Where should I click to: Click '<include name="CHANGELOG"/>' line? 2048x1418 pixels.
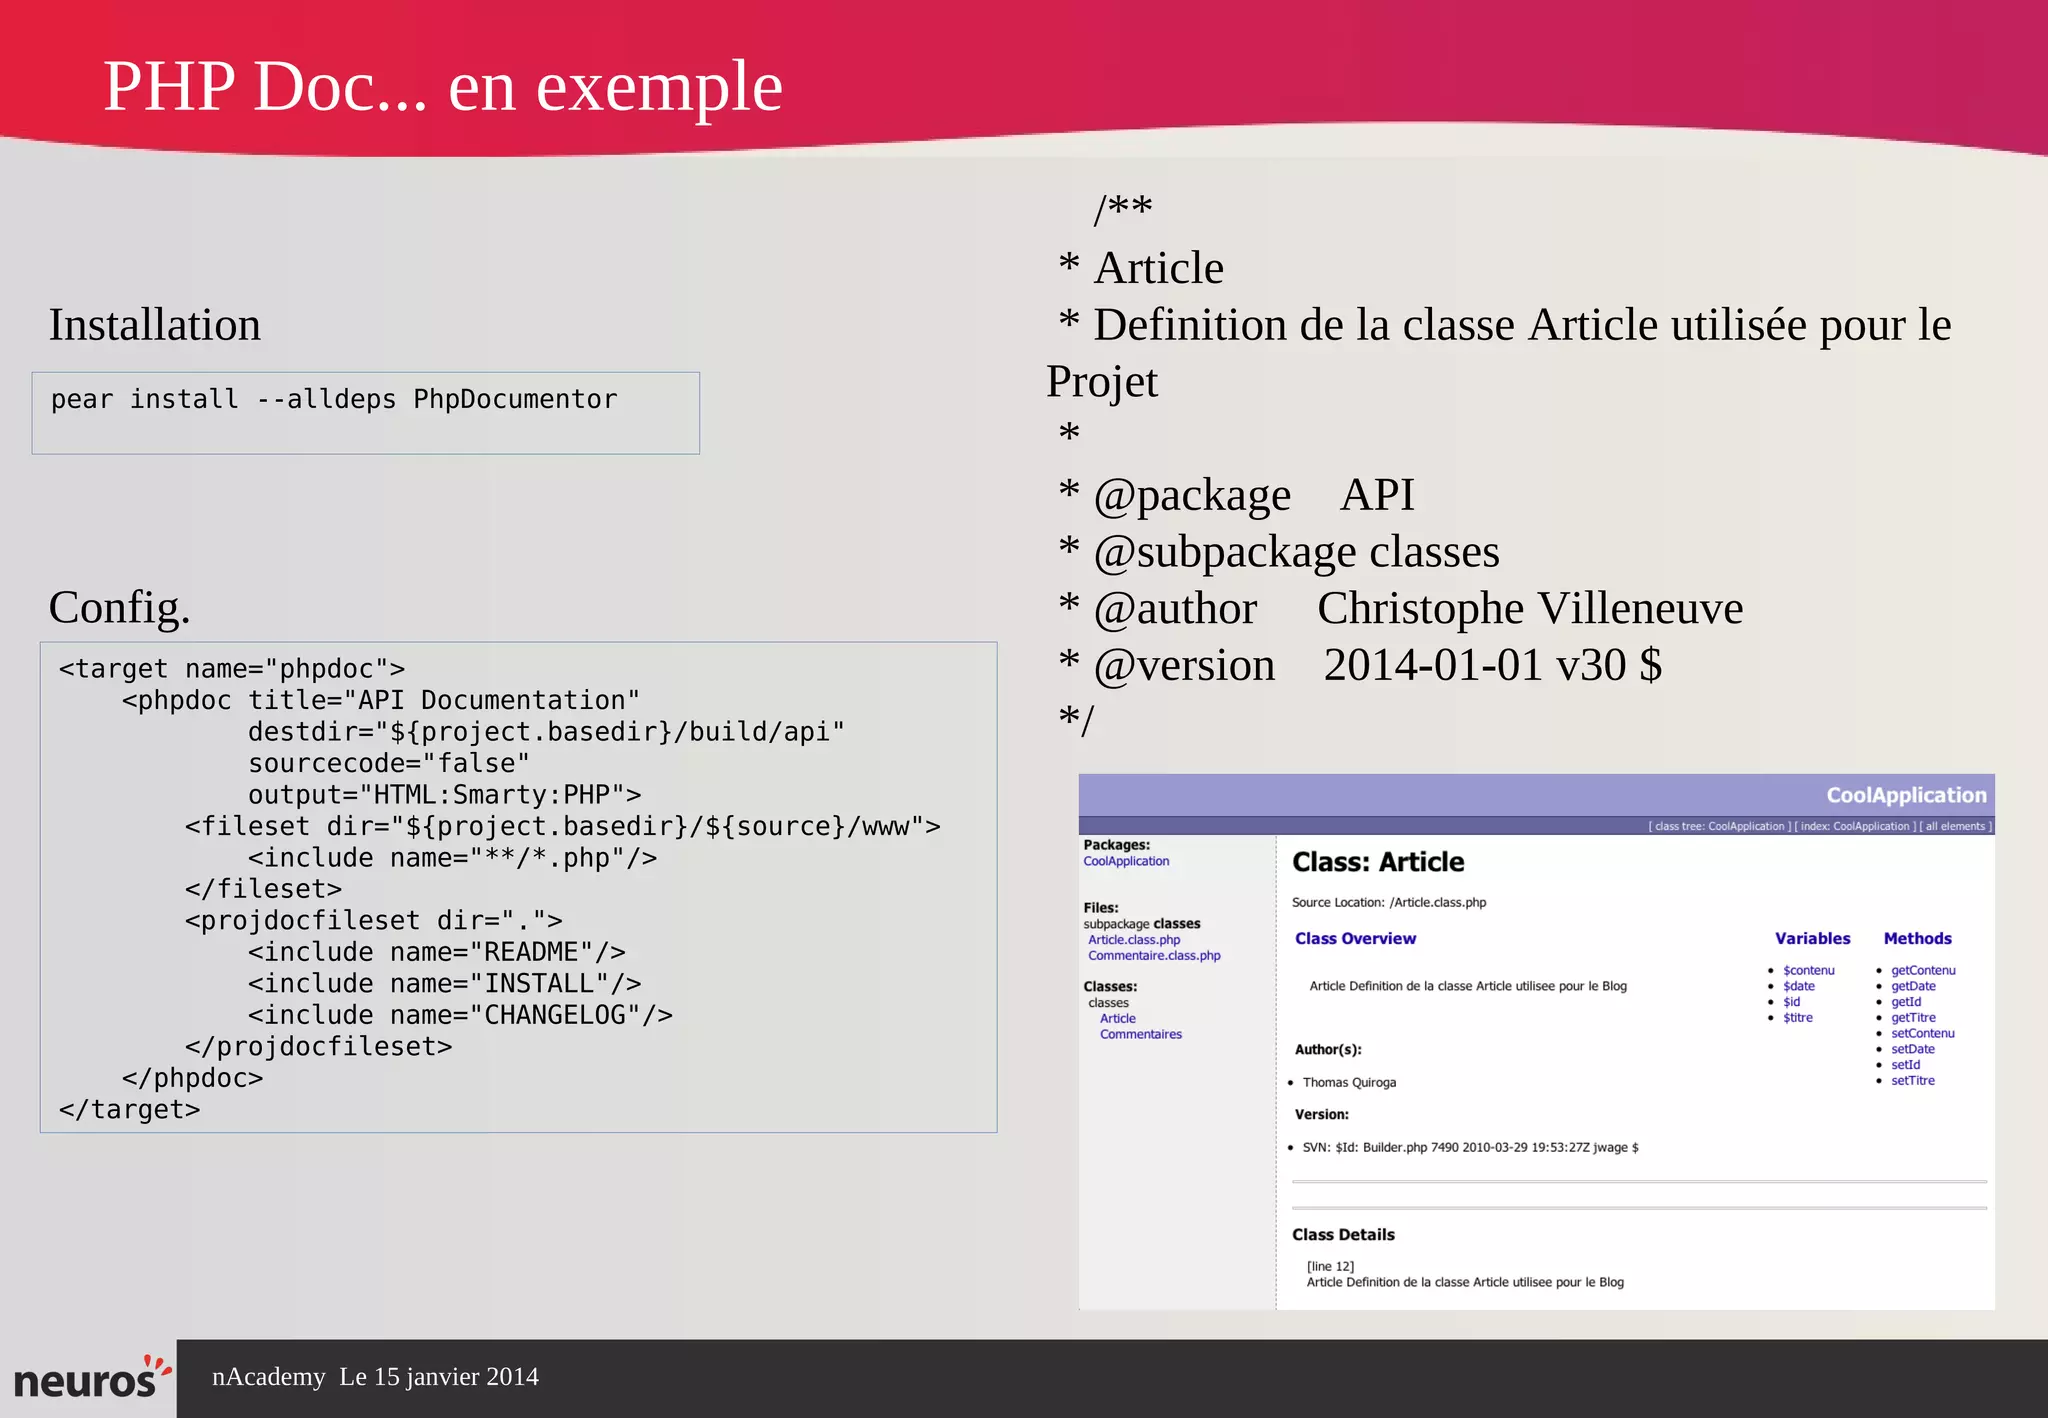461,1015
